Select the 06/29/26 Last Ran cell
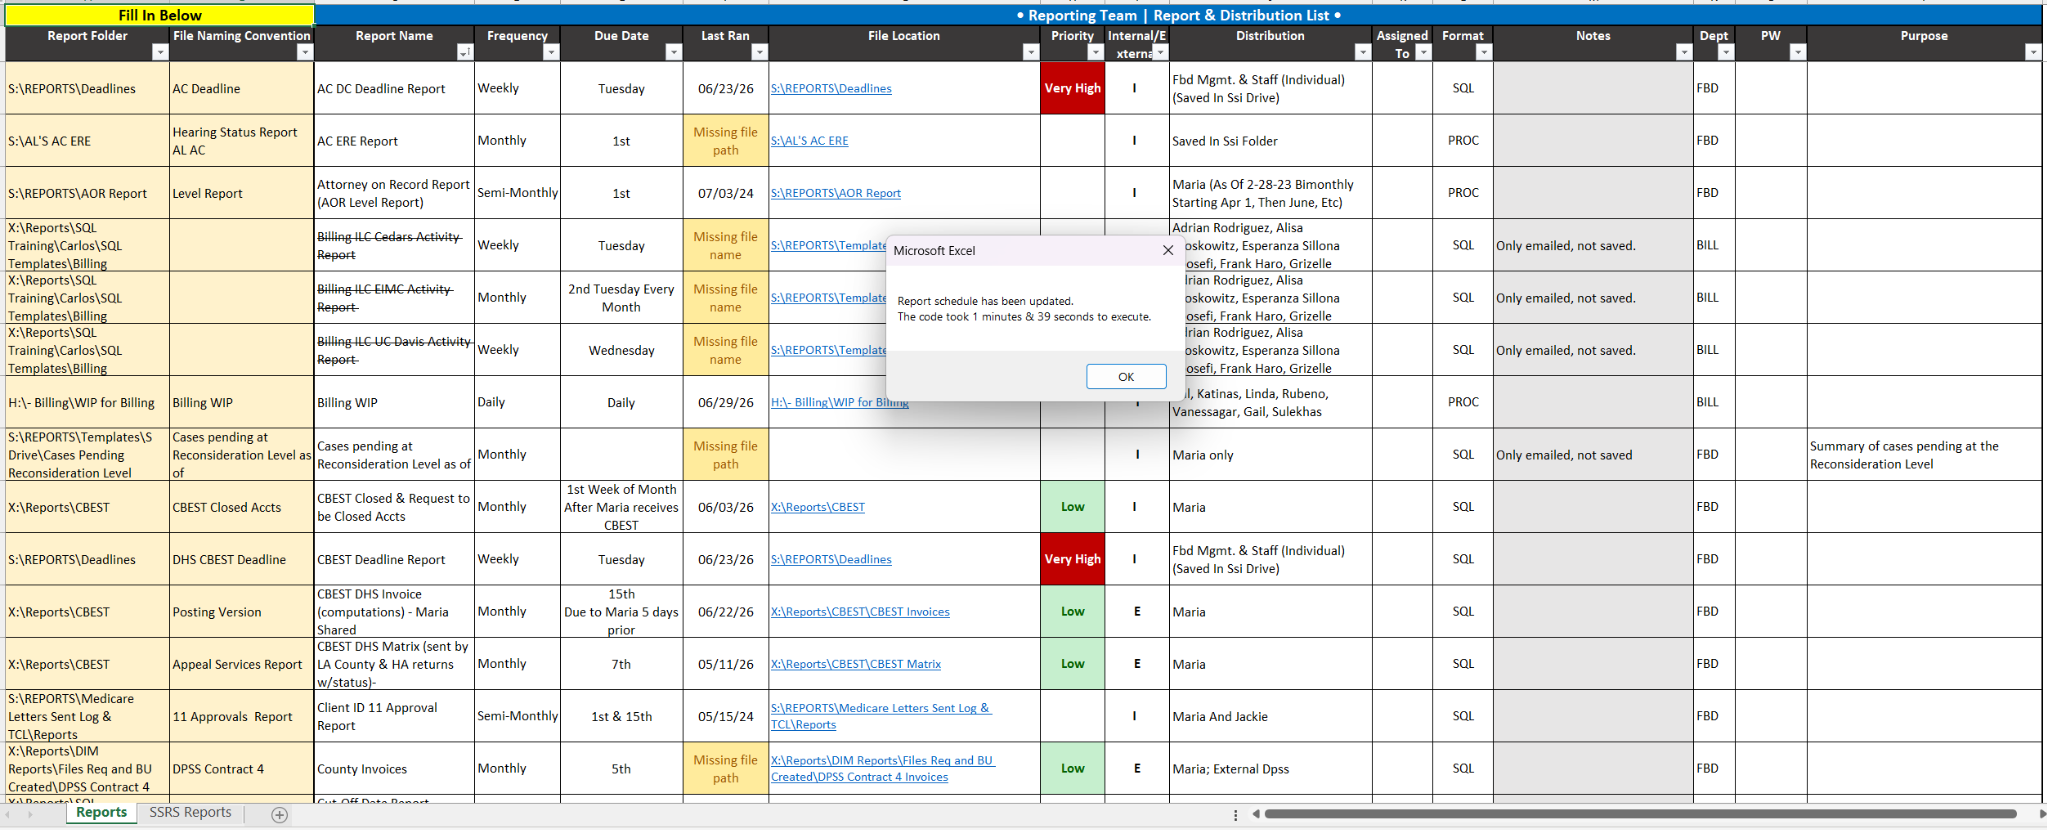 726,402
